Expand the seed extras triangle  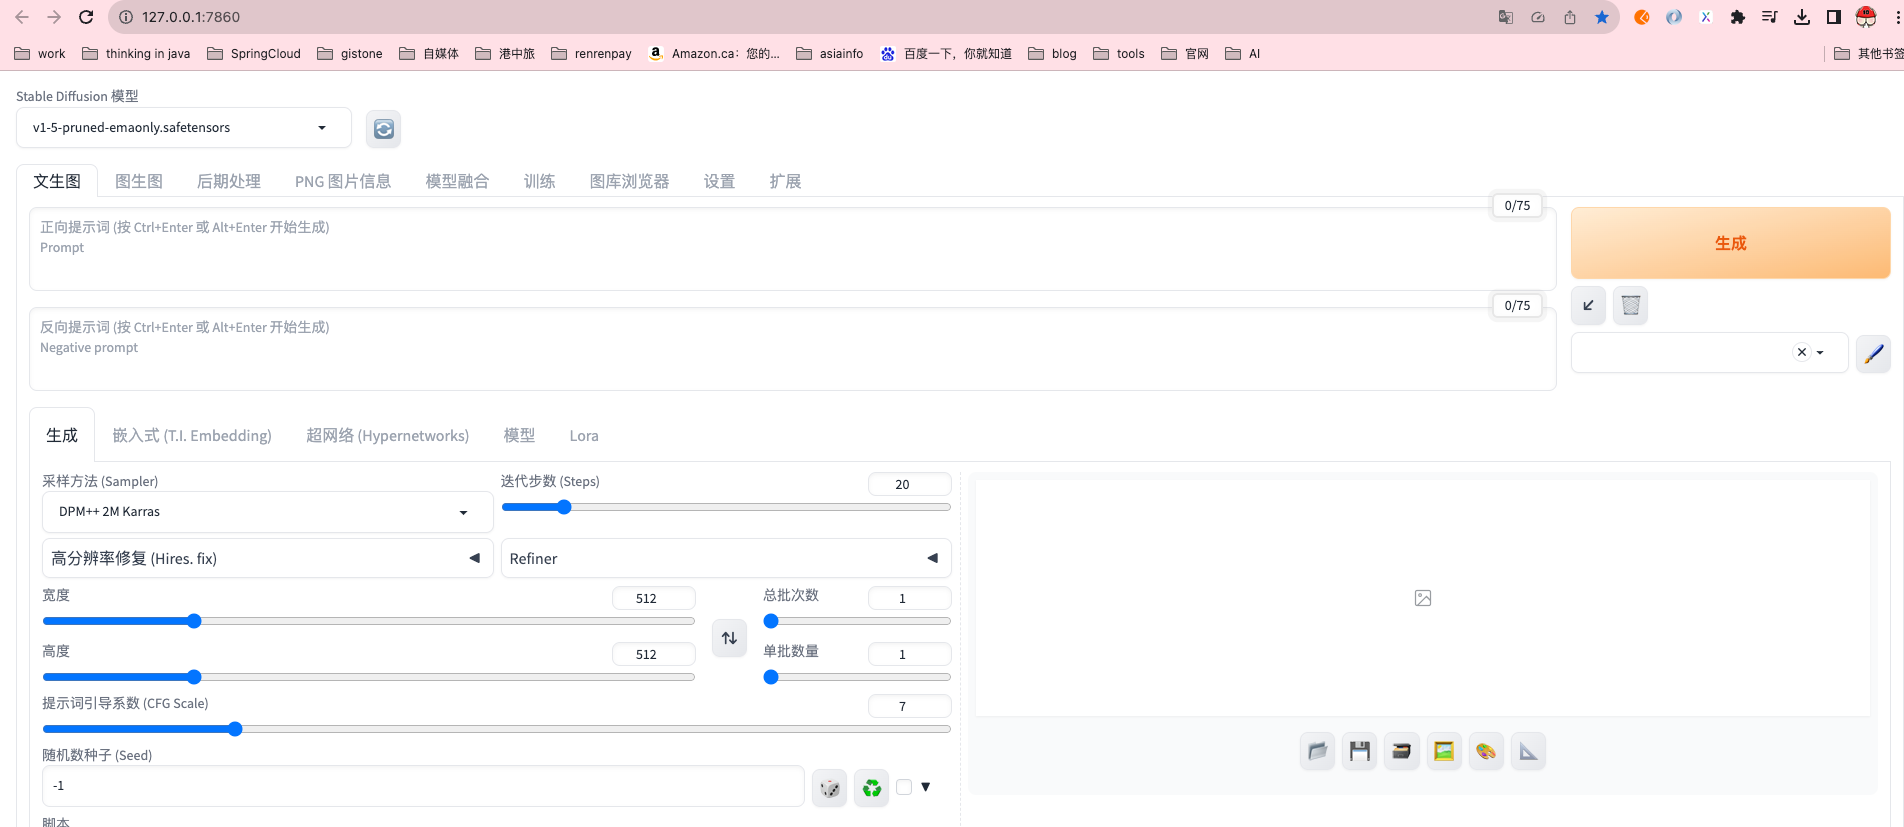tap(926, 787)
